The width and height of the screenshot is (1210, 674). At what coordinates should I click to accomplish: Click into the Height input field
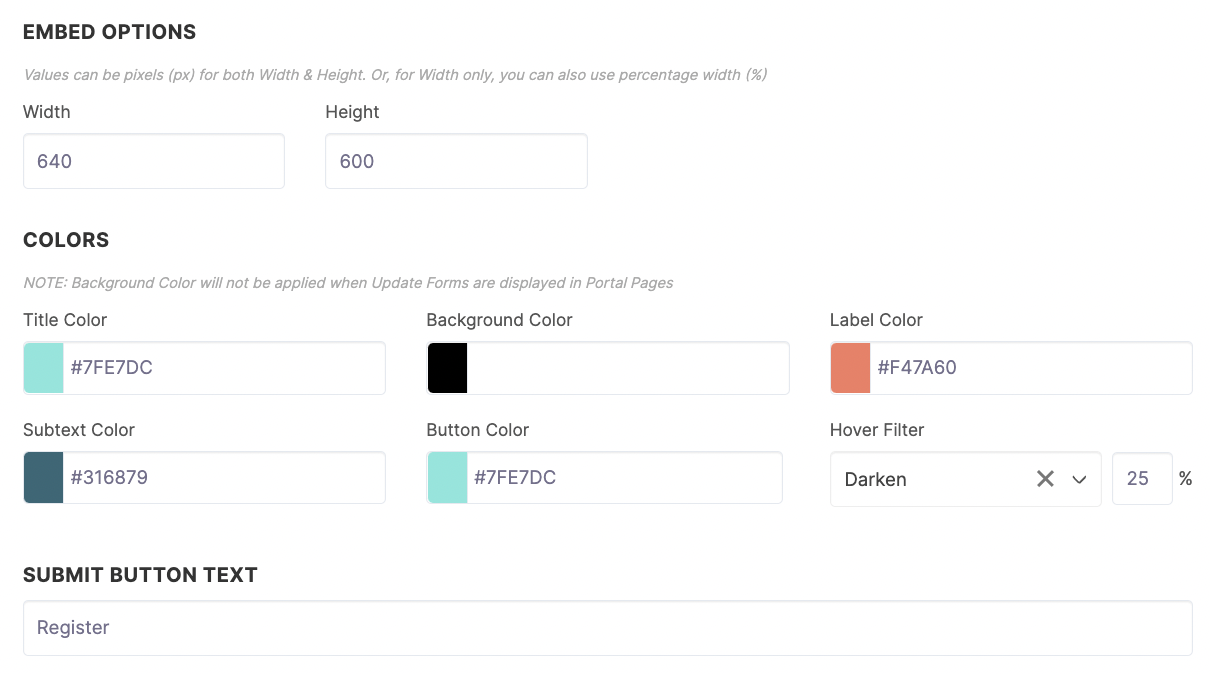tap(456, 161)
